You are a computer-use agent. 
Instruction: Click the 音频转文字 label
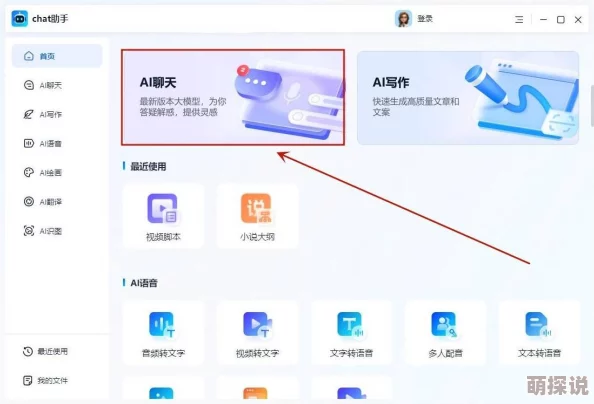pyautogui.click(x=163, y=353)
